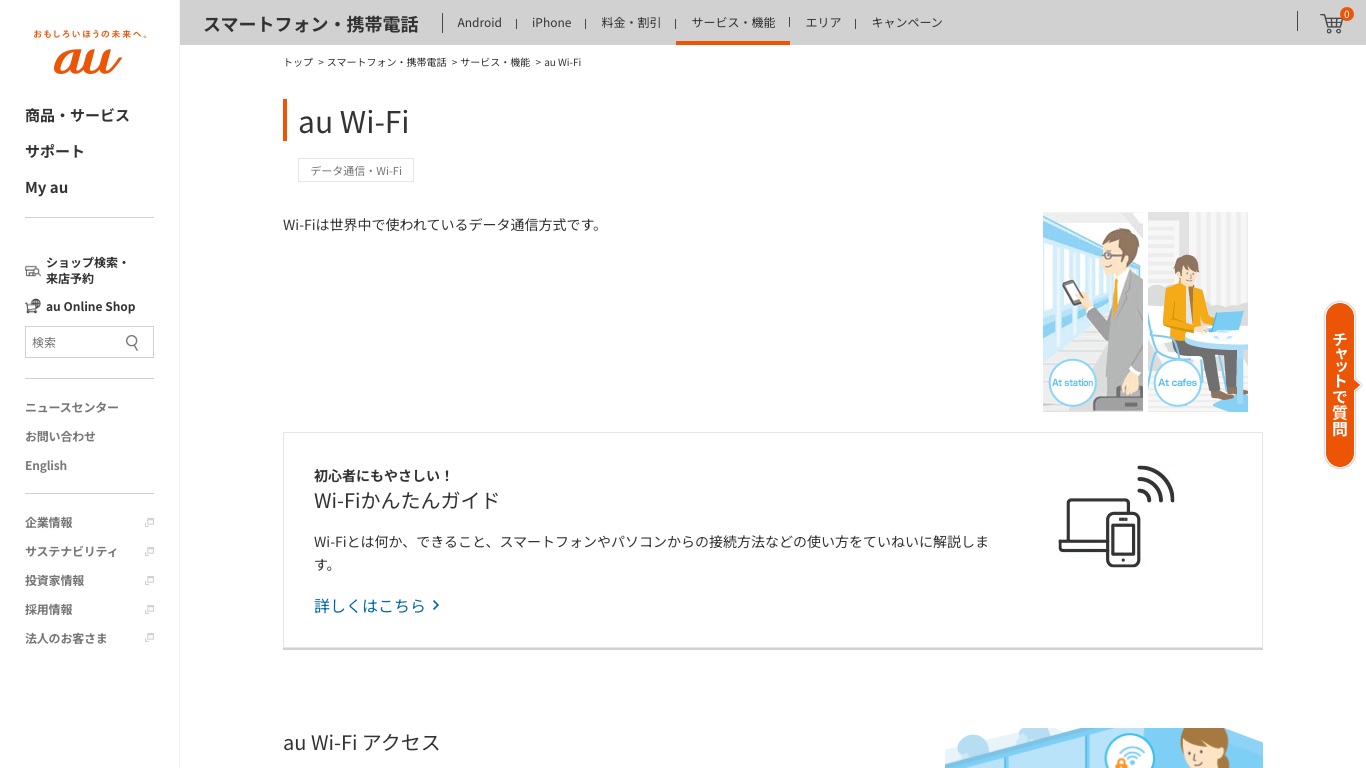
Task: Open 商品・サービス in the sidebar
Action: 77,115
